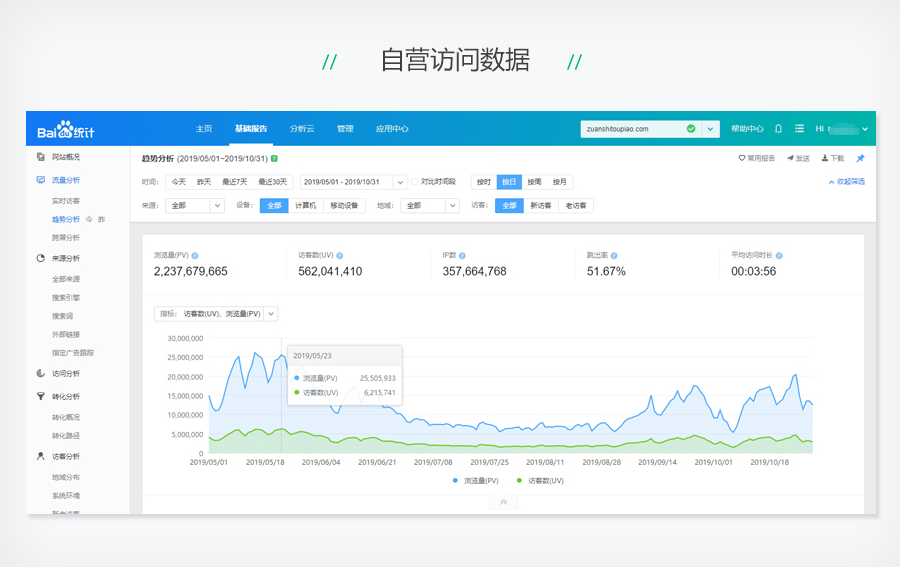
Task: Open 跨屏分析 in sidebar
Action: pos(66,238)
